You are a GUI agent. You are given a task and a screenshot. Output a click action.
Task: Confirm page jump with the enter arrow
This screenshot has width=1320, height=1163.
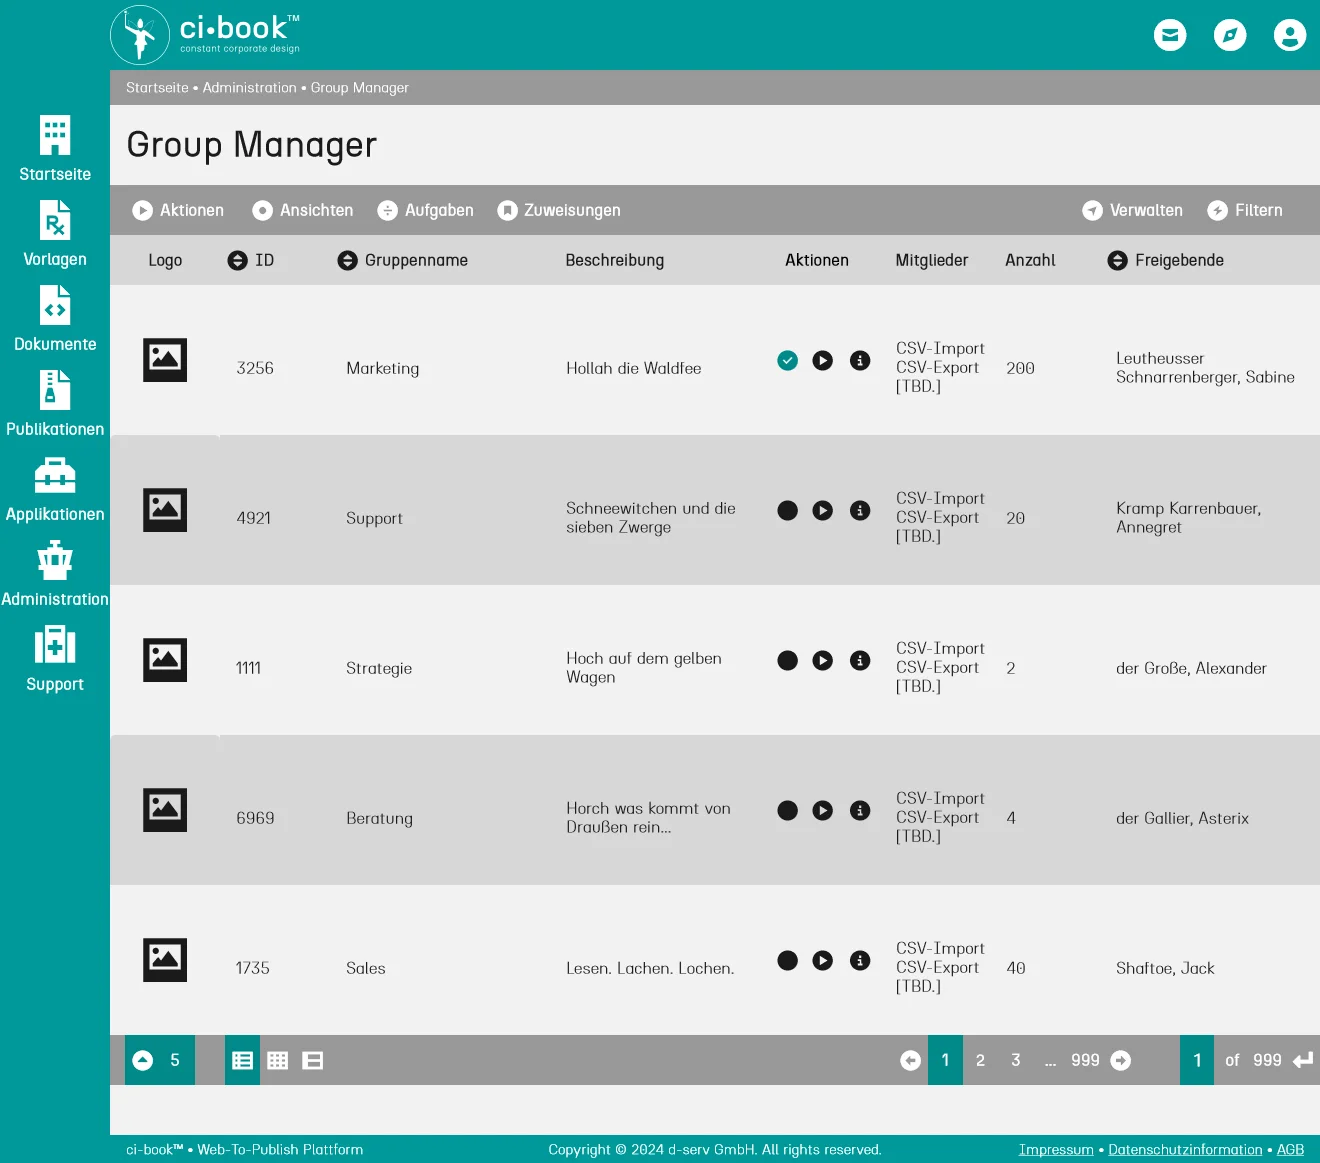[1303, 1060]
